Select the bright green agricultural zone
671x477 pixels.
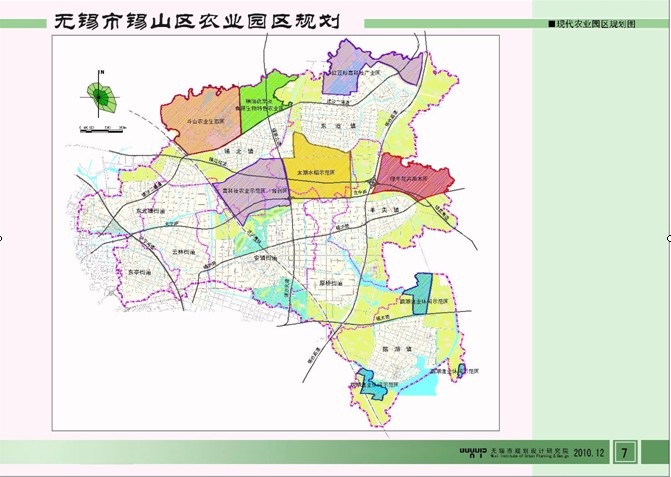pyautogui.click(x=269, y=98)
